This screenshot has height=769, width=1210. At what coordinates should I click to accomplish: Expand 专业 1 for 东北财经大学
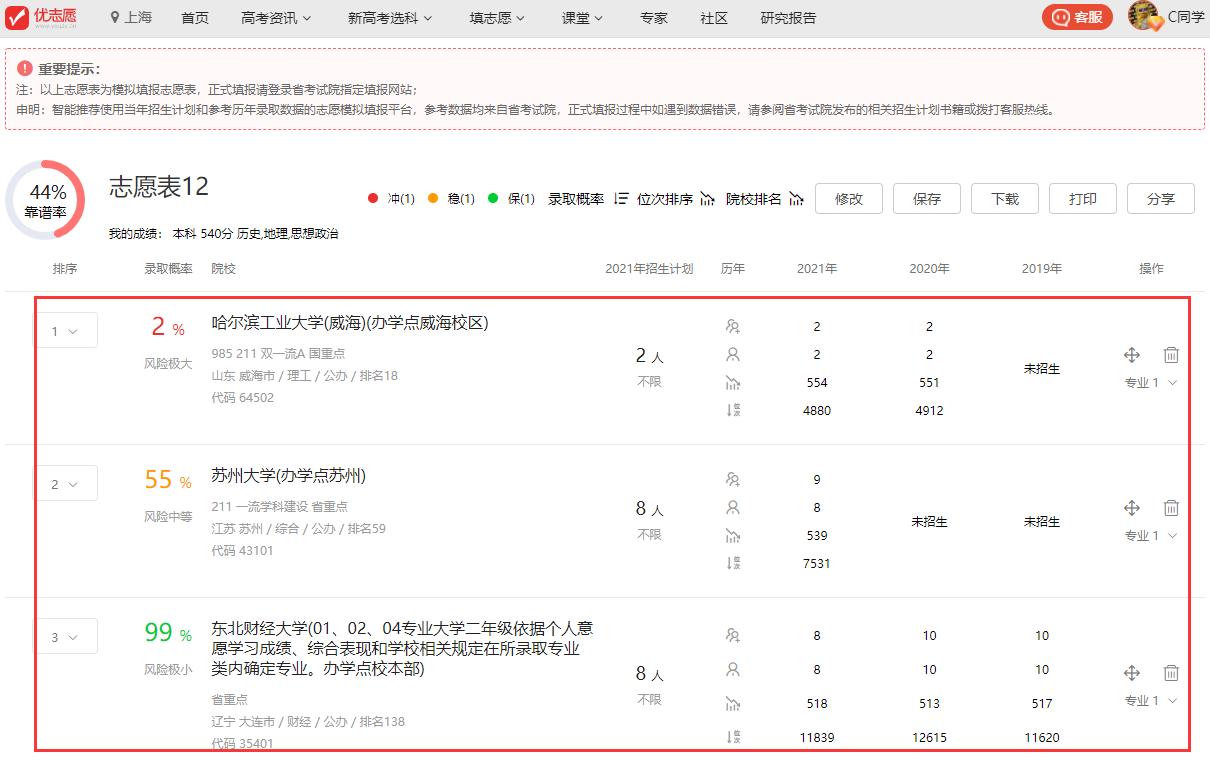coord(1151,700)
